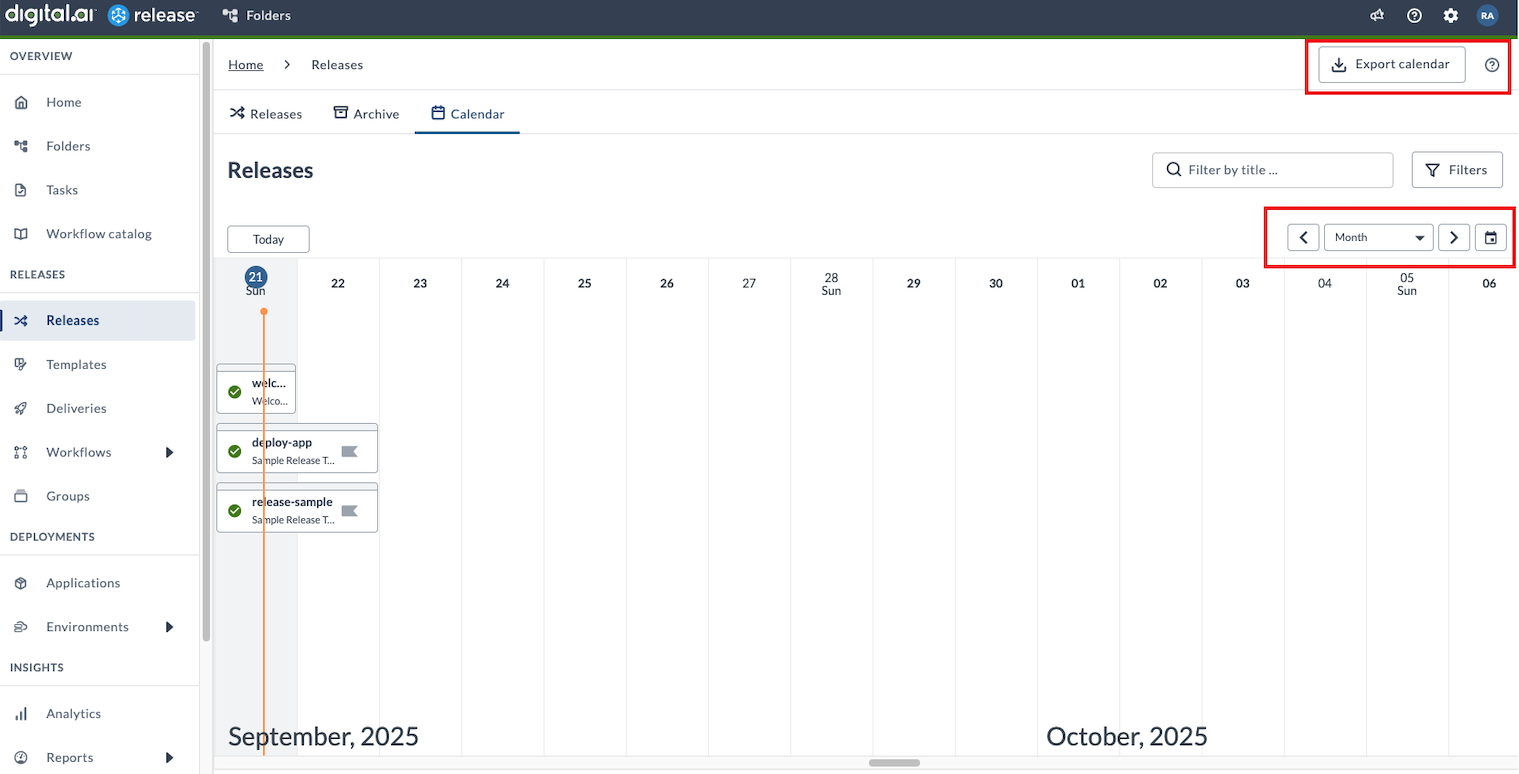Click the Filter by title search field
This screenshot has height=774, width=1519.
pyautogui.click(x=1272, y=170)
